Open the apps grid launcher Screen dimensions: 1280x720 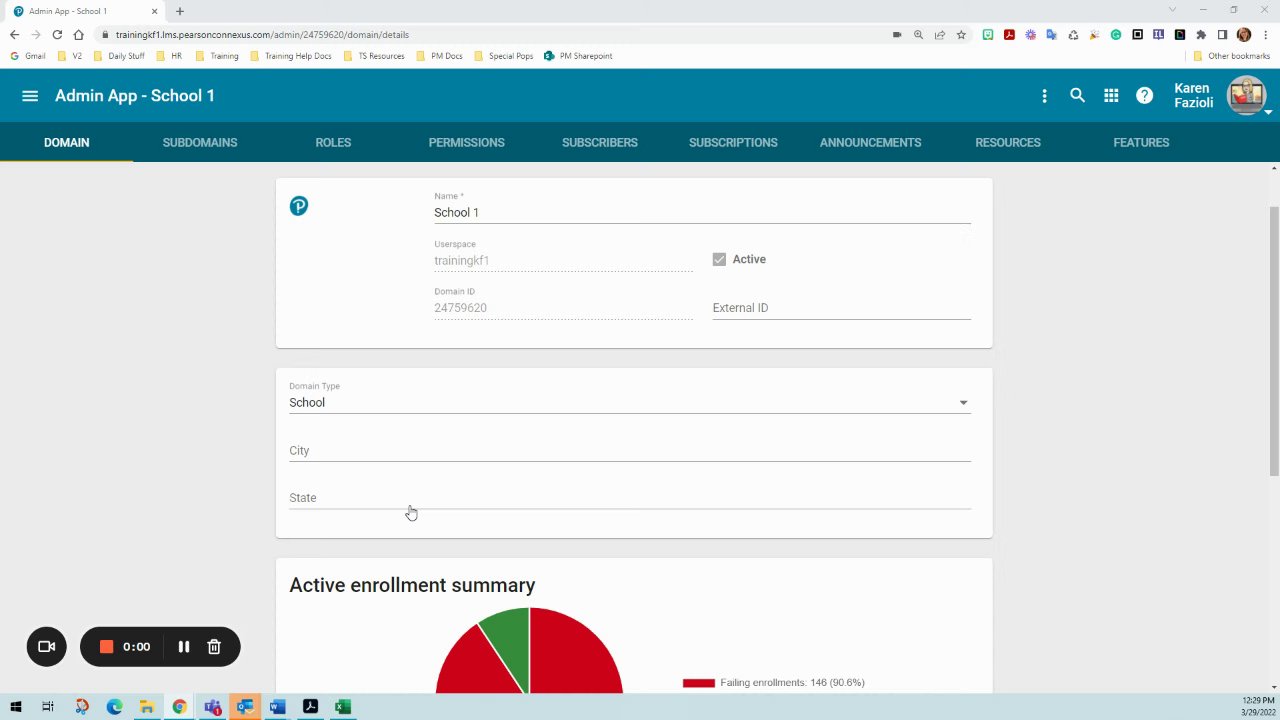coord(1111,96)
